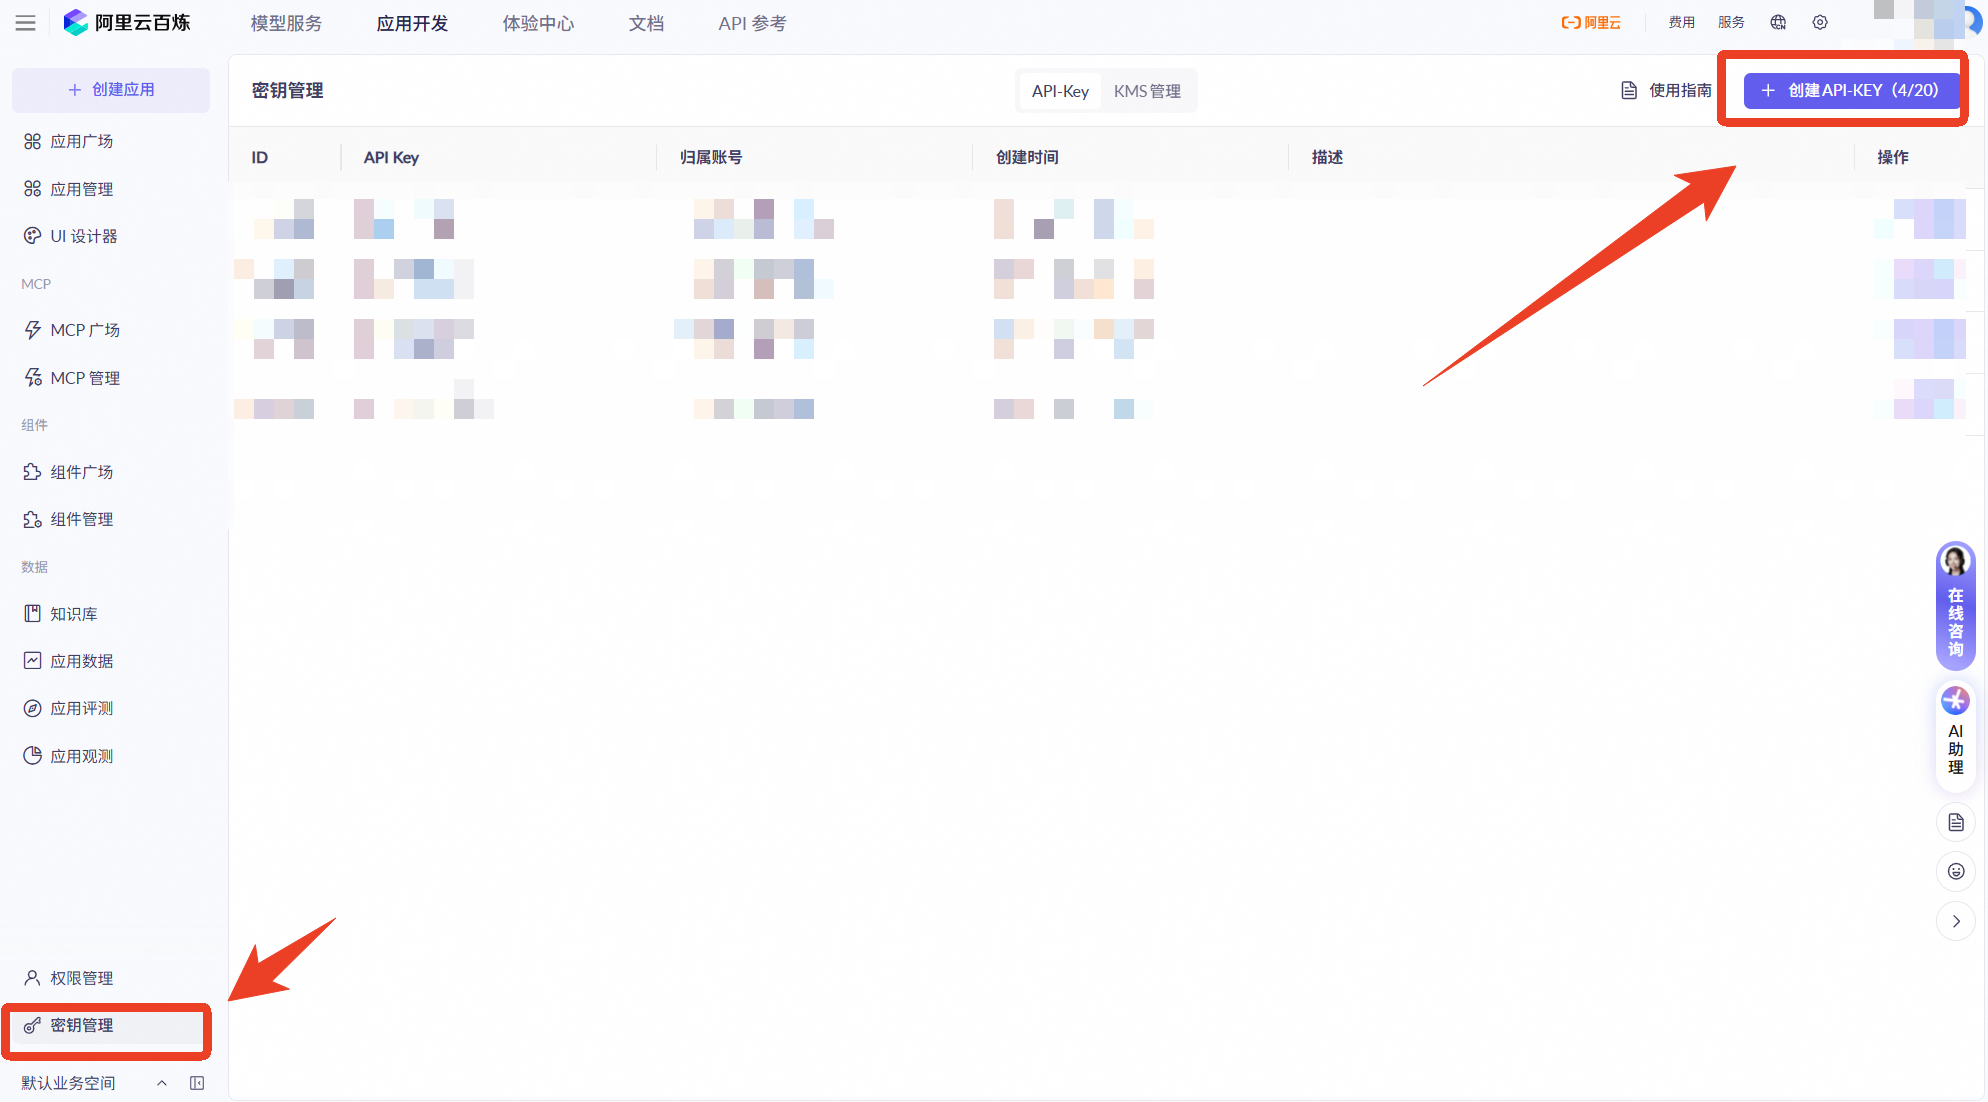Select the API-Key tab
This screenshot has height=1102, width=1988.
[x=1060, y=91]
